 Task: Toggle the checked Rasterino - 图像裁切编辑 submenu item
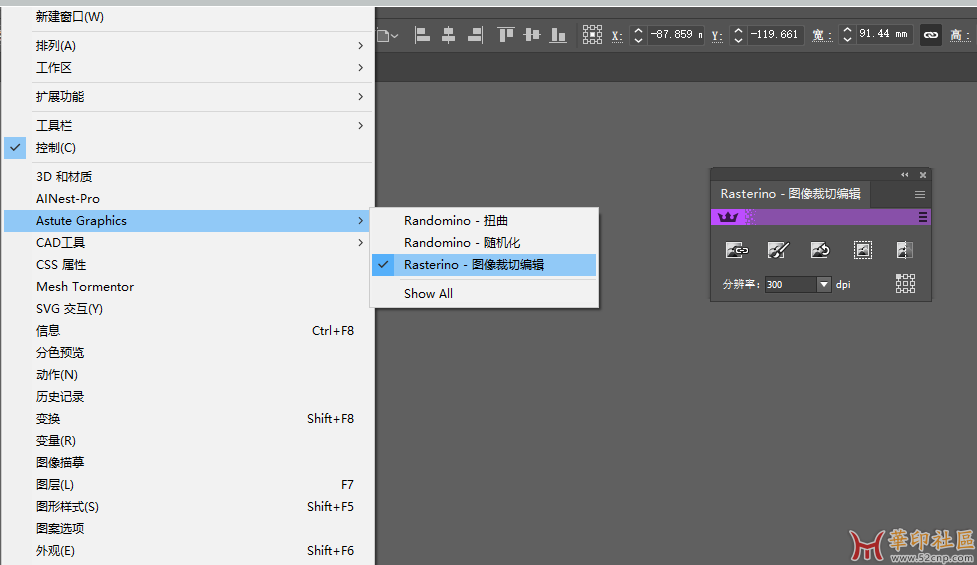point(484,265)
